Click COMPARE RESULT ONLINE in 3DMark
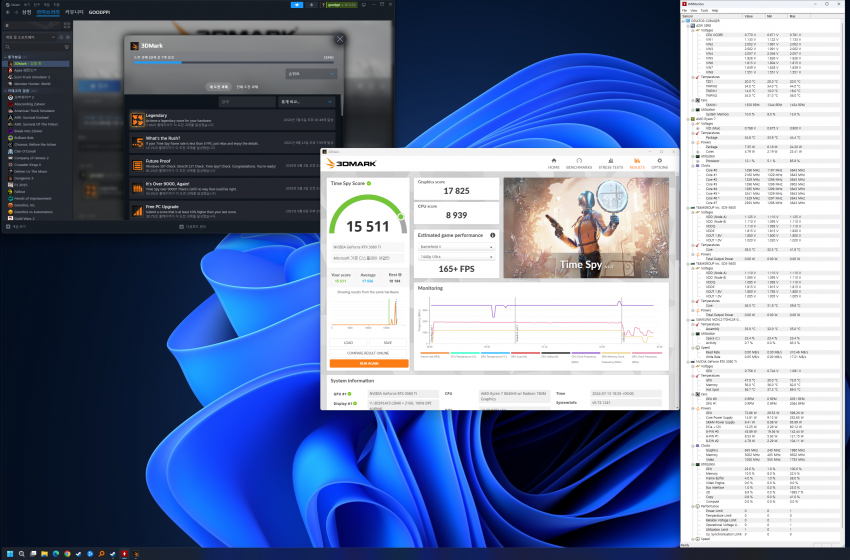The height and width of the screenshot is (560, 850). [x=369, y=353]
